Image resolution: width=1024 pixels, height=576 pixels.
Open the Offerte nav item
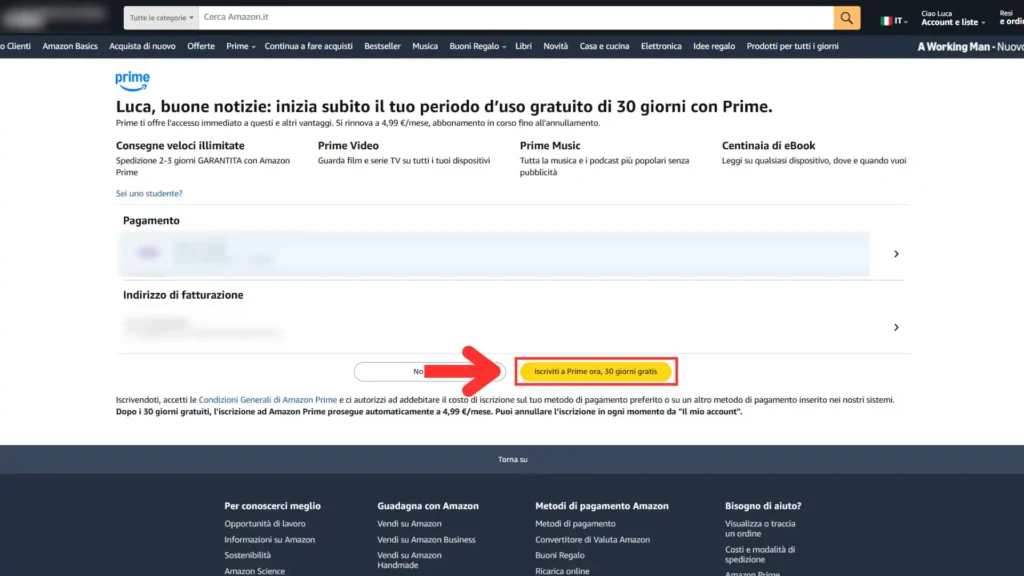point(200,46)
